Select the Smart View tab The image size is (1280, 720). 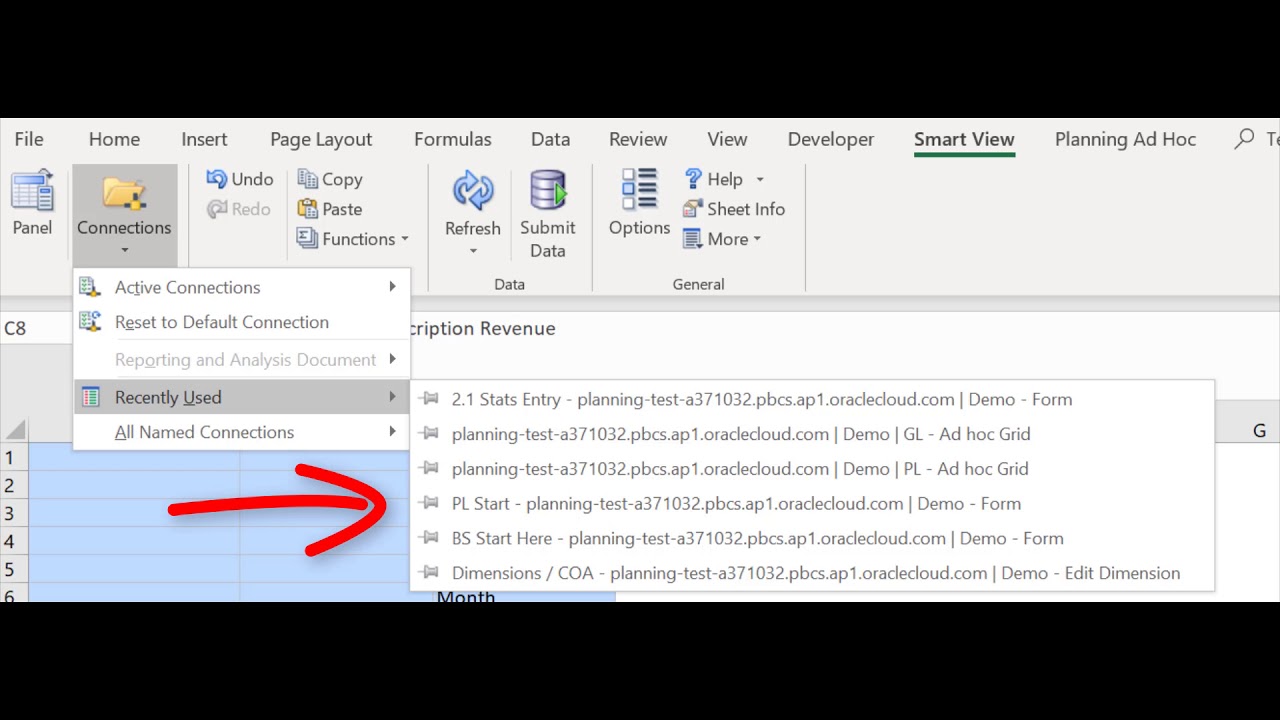click(x=964, y=139)
